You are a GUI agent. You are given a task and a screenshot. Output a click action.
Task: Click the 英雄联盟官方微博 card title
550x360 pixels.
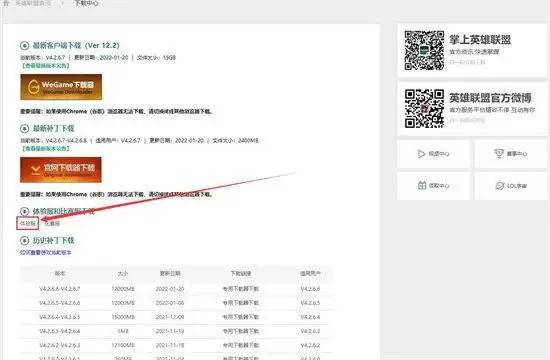pos(490,98)
